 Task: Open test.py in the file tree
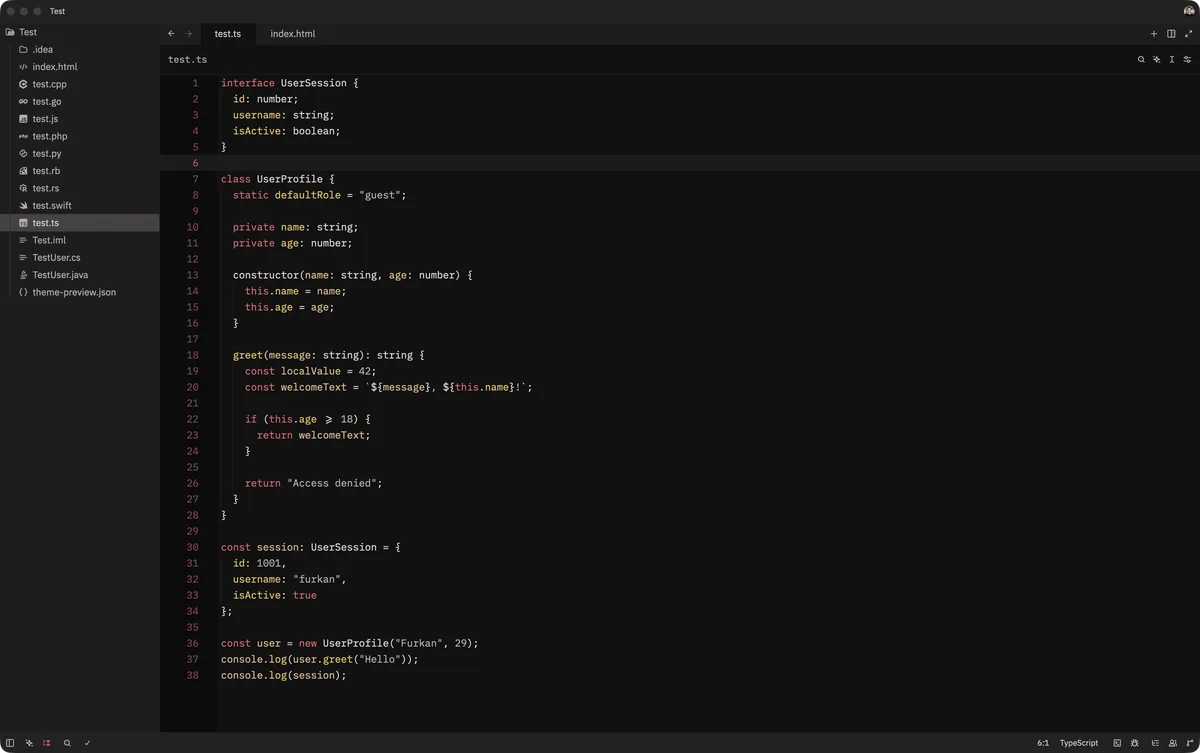(x=80, y=153)
